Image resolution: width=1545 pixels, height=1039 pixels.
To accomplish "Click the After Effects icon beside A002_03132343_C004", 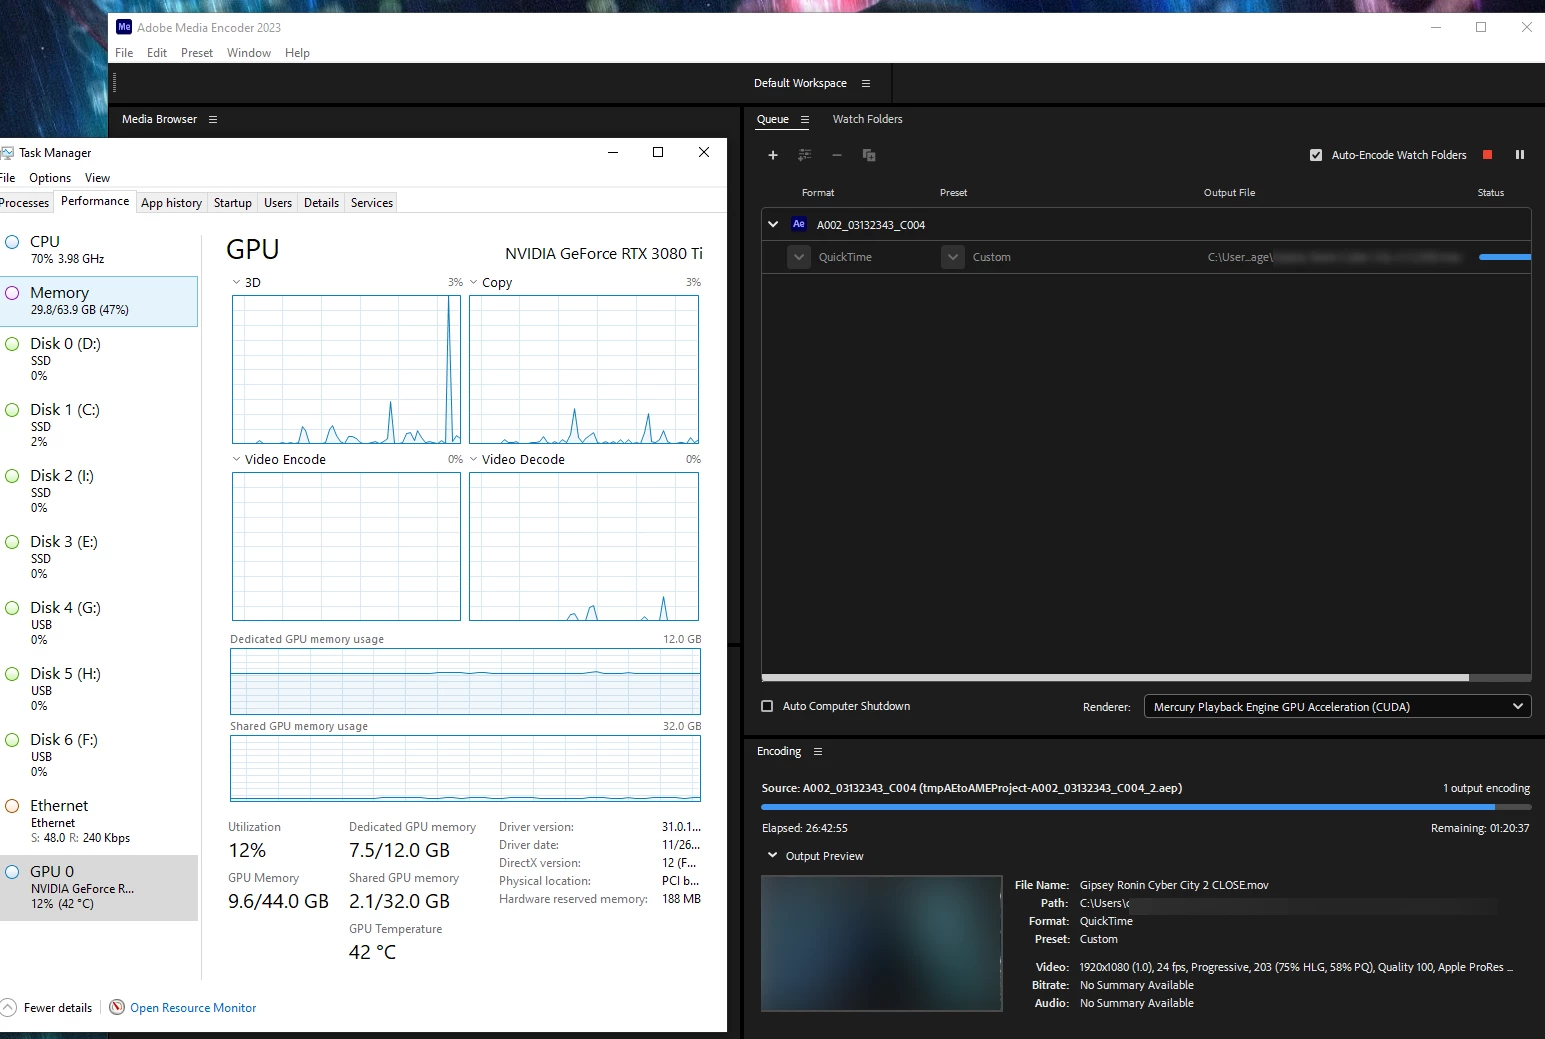I will (798, 224).
